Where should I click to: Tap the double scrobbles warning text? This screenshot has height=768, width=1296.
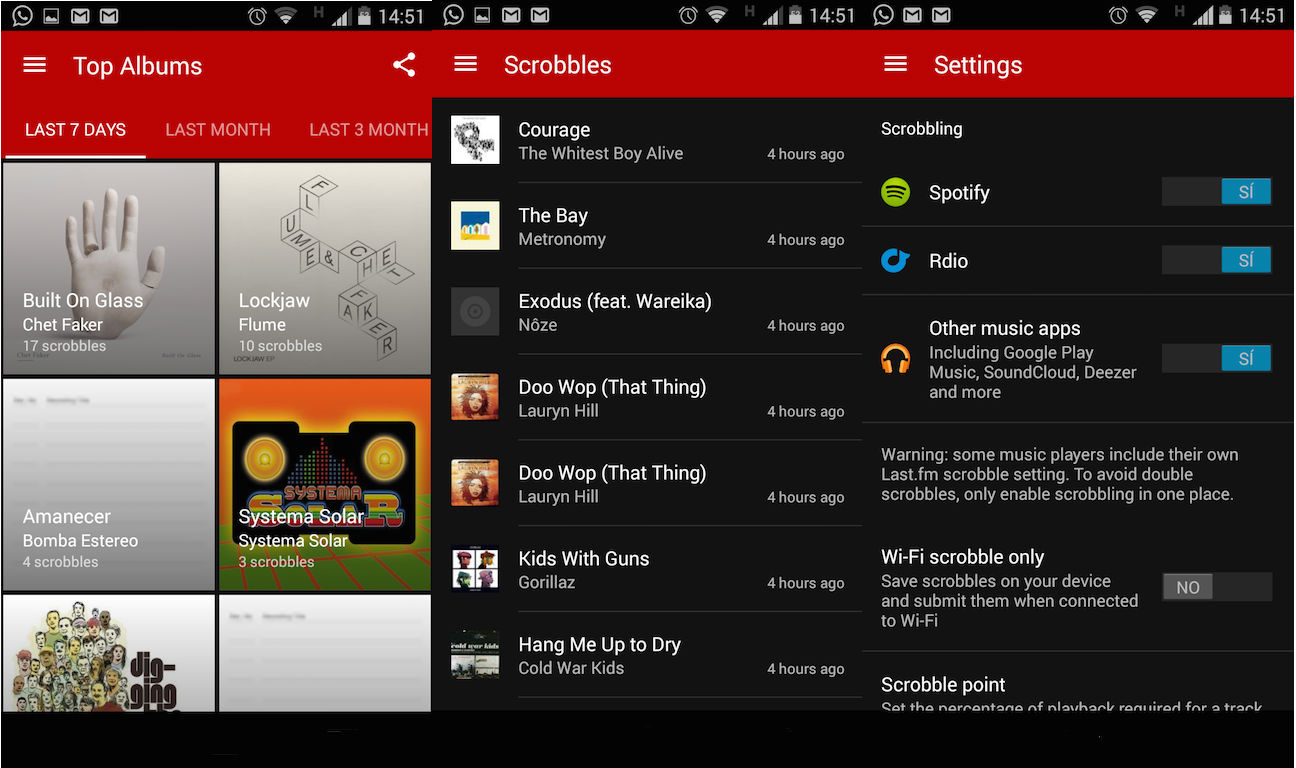coord(1059,474)
